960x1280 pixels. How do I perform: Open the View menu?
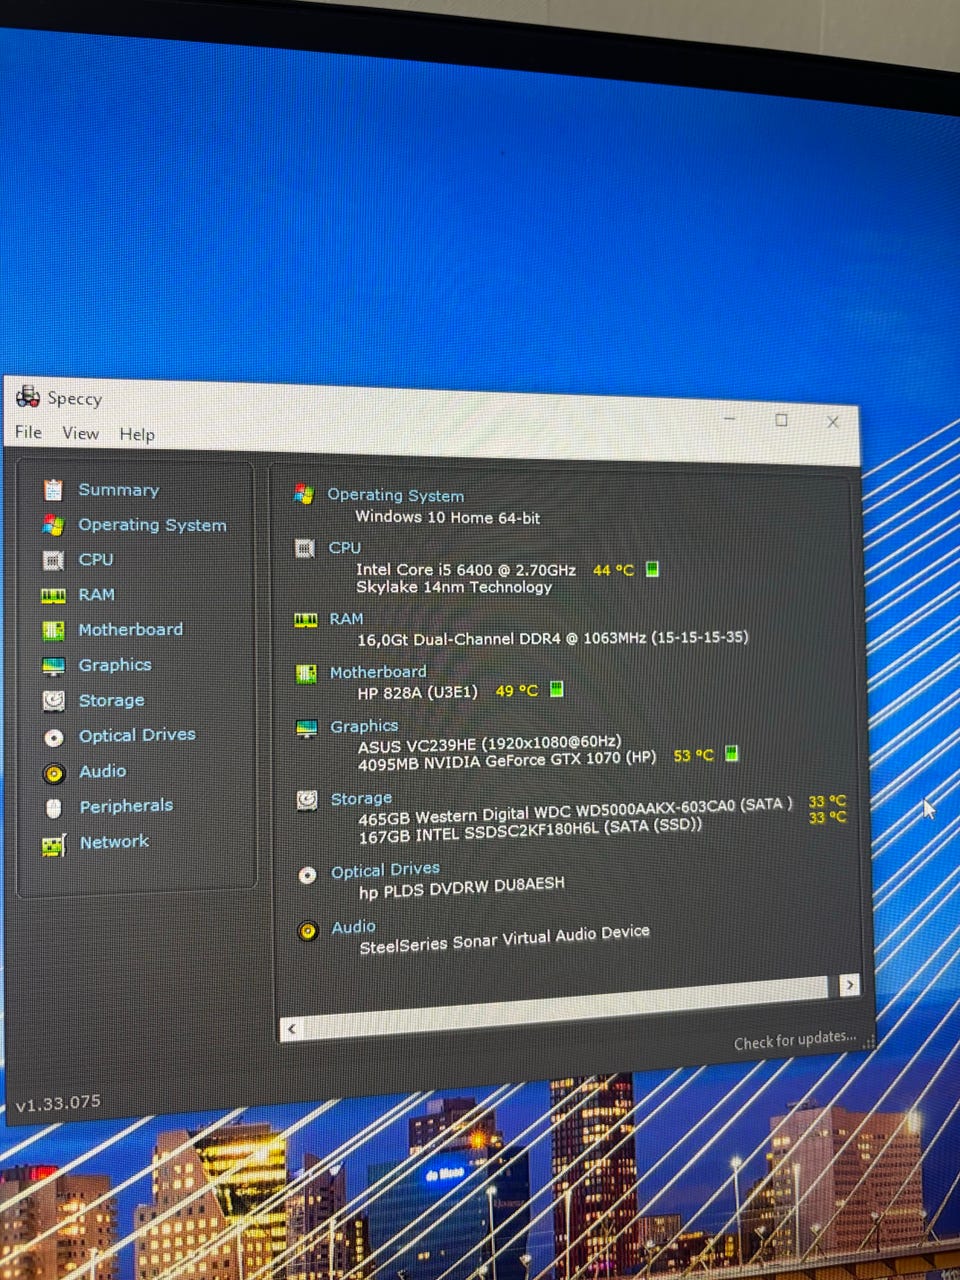80,433
